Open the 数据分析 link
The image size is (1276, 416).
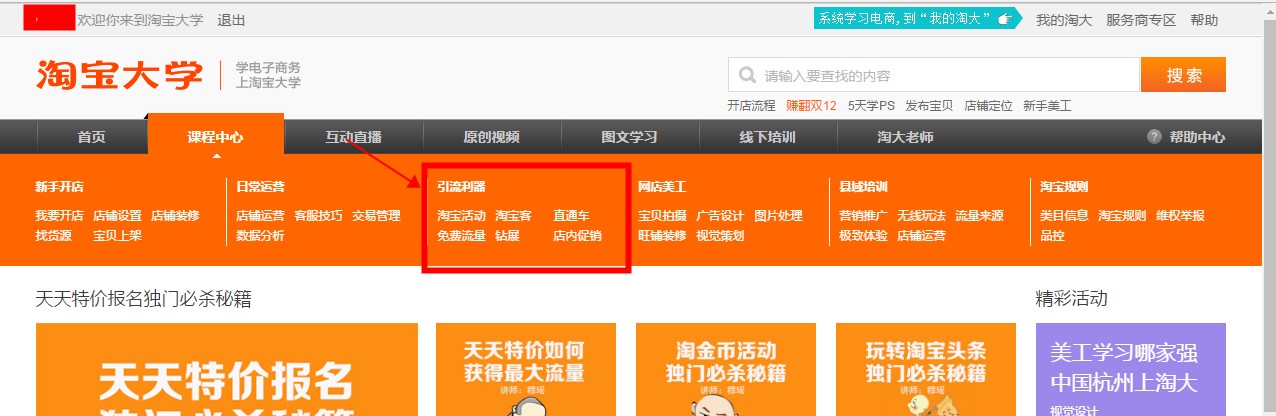[x=260, y=235]
